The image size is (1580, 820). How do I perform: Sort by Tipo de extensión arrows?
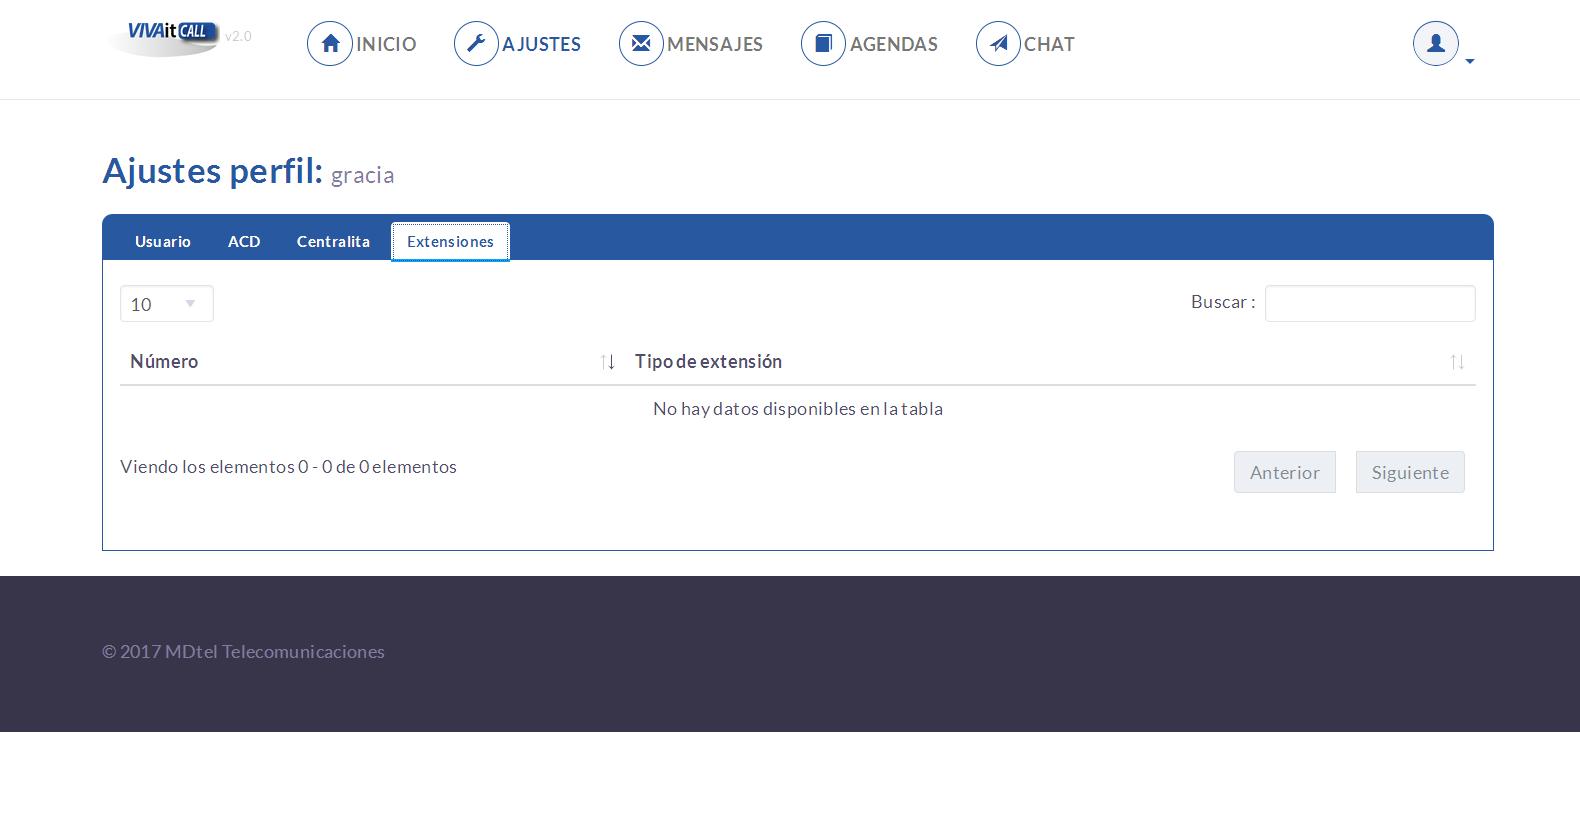click(x=1457, y=362)
